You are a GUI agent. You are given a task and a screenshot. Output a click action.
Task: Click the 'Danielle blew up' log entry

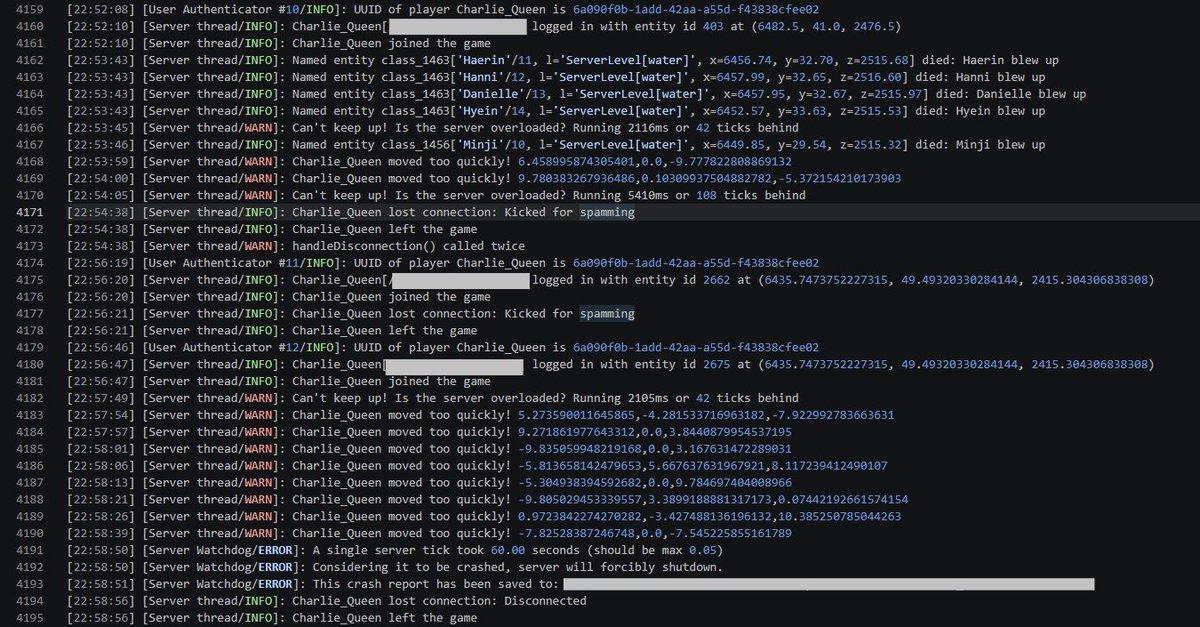[x=576, y=94]
